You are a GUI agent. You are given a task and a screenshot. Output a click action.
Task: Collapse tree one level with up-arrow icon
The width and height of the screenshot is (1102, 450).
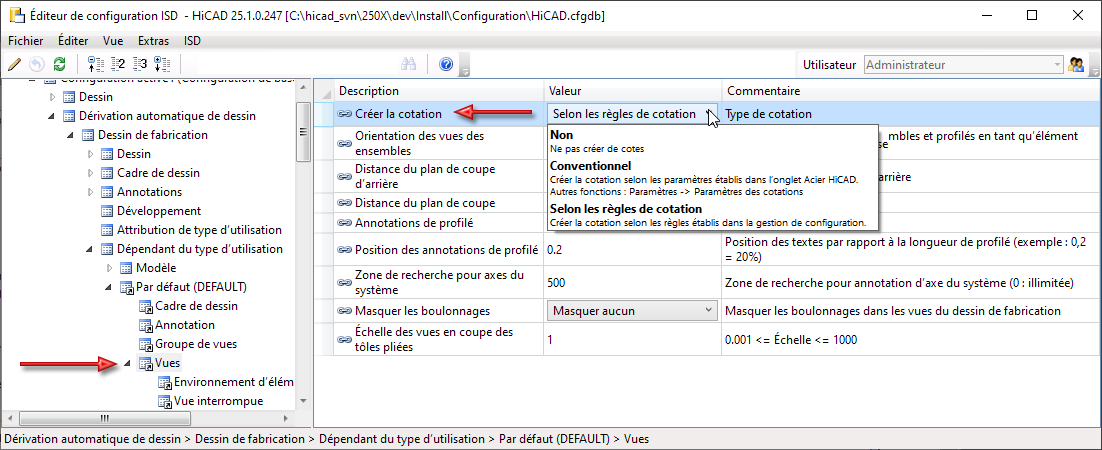pyautogui.click(x=96, y=65)
